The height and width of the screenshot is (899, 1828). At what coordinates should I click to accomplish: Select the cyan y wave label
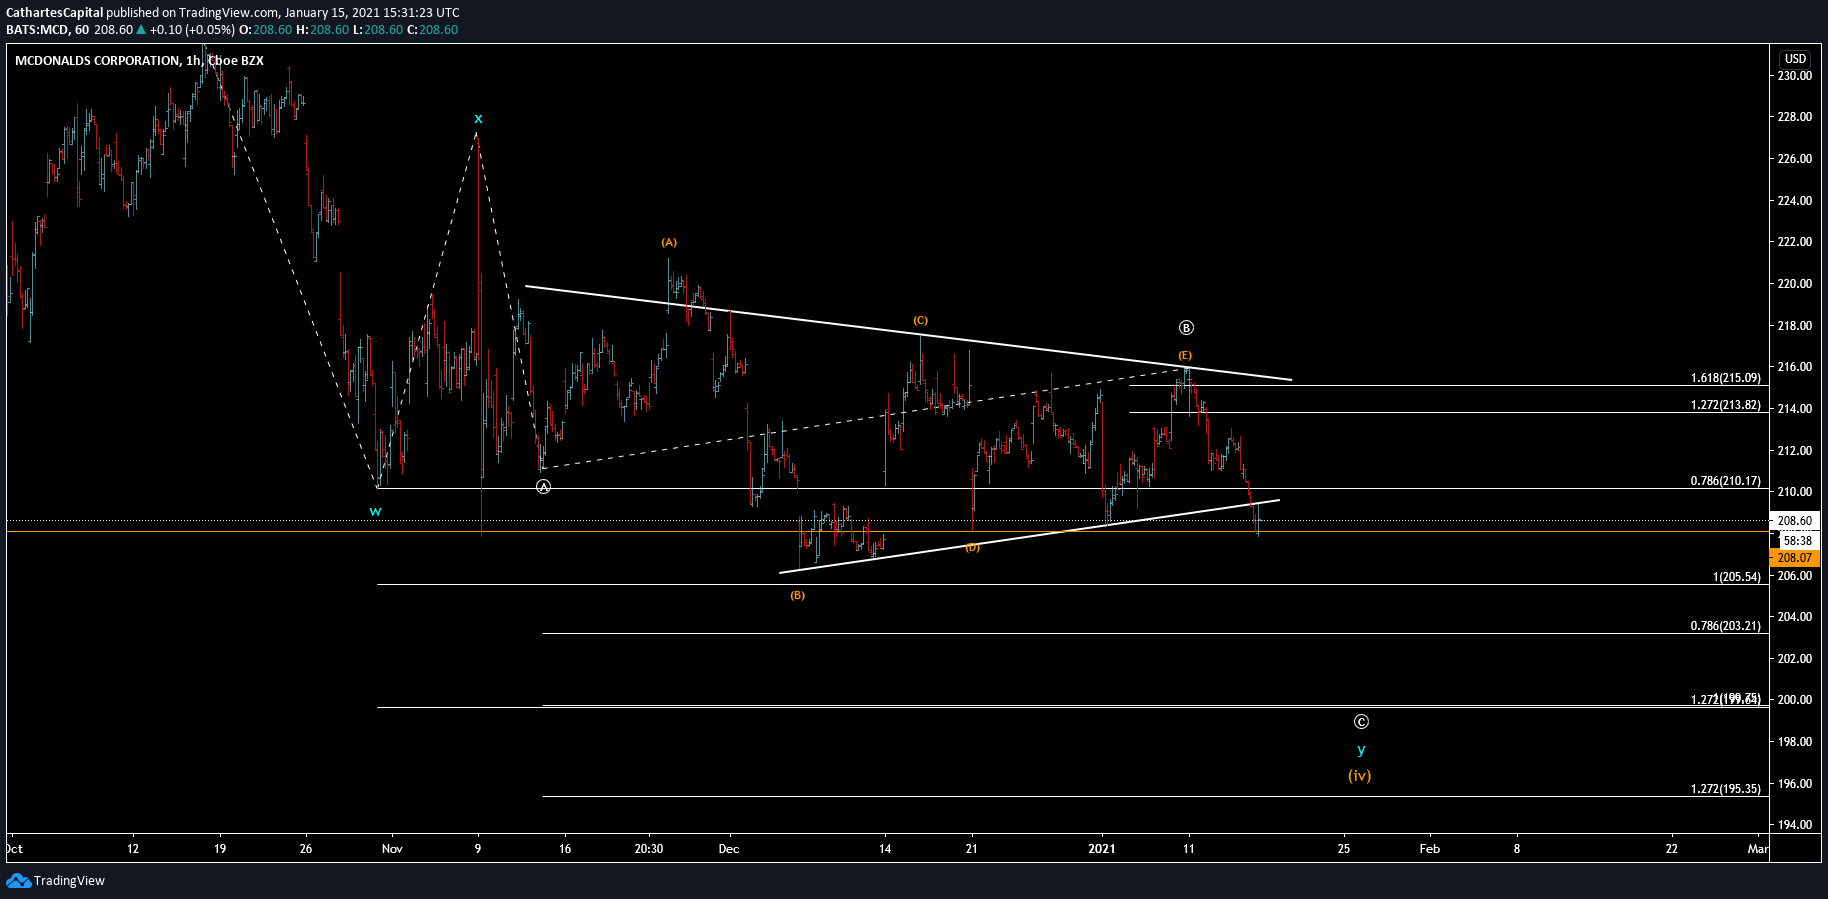(1361, 749)
